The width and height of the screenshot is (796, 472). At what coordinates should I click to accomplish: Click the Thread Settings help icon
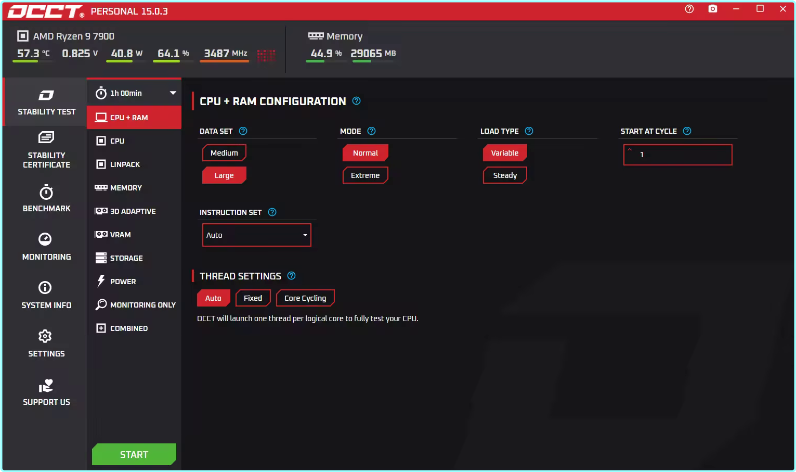[x=291, y=276]
